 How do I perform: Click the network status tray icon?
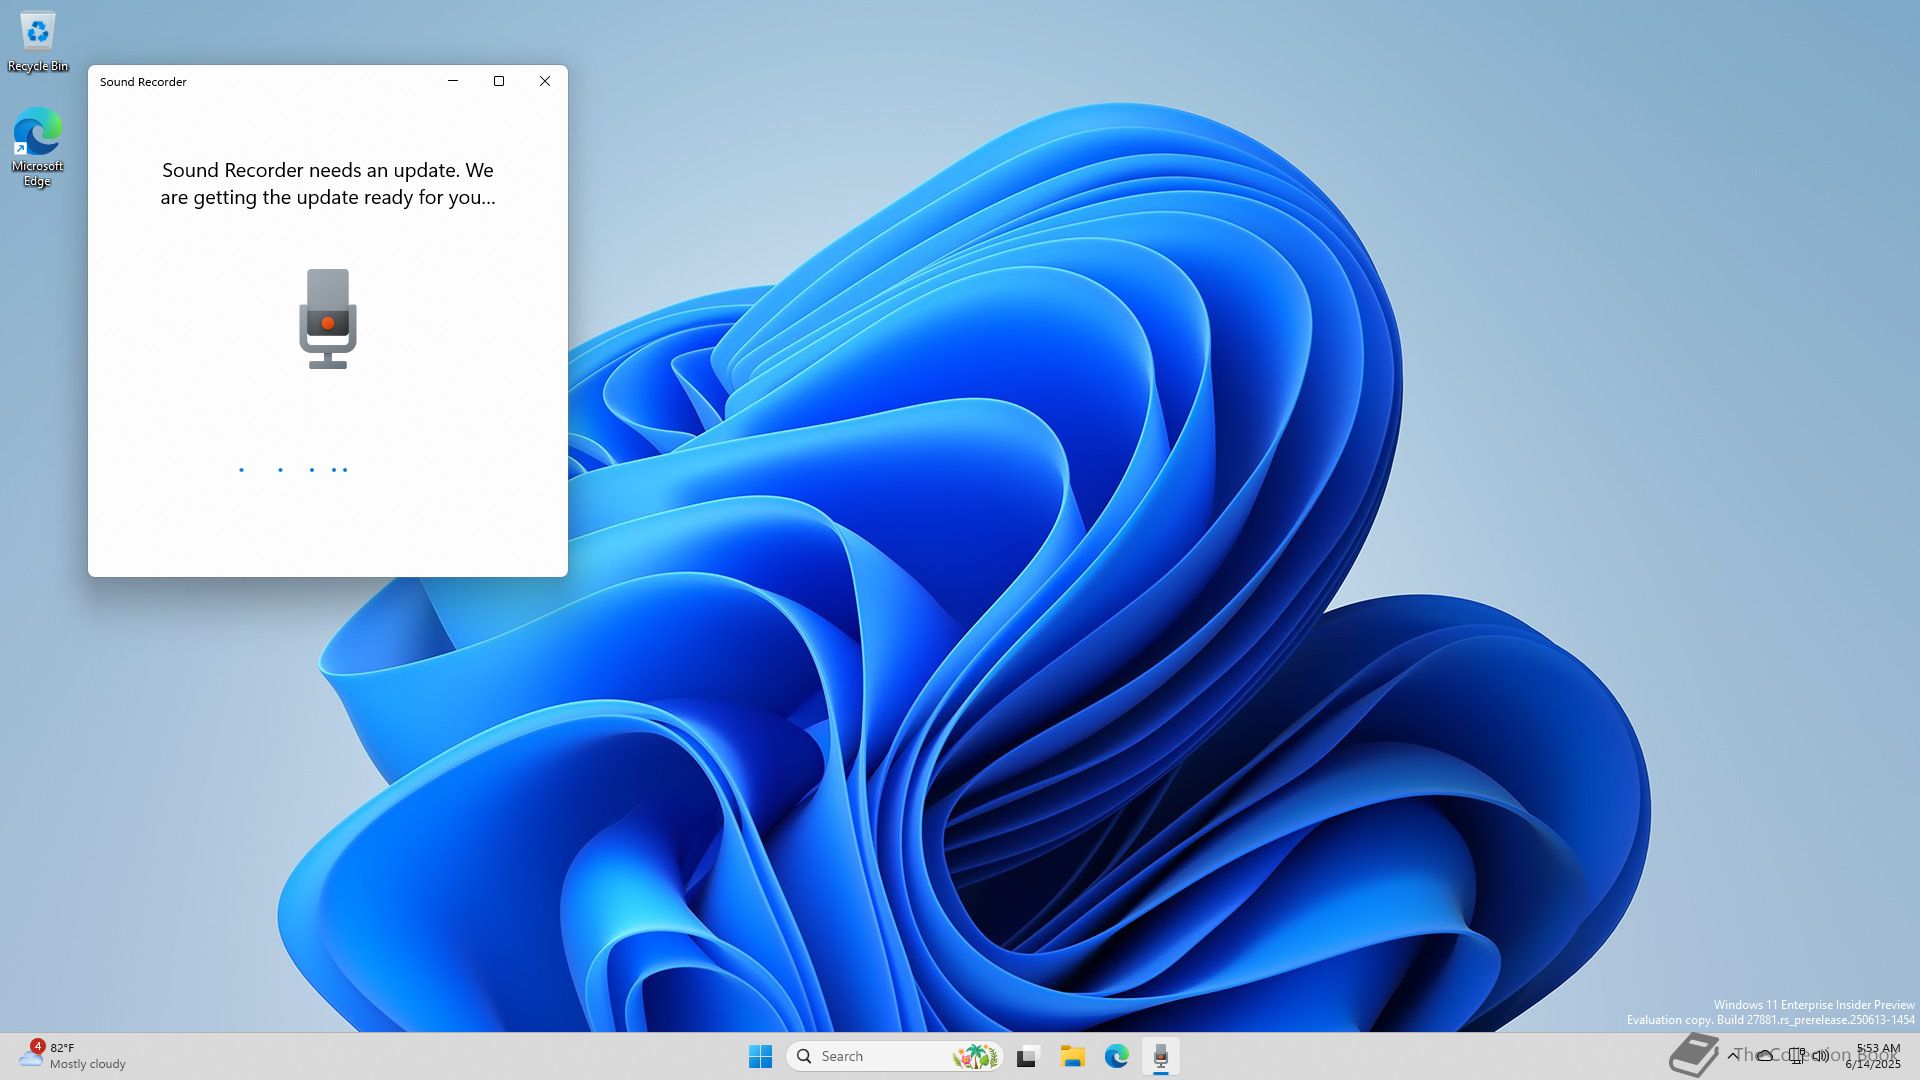(1797, 1055)
